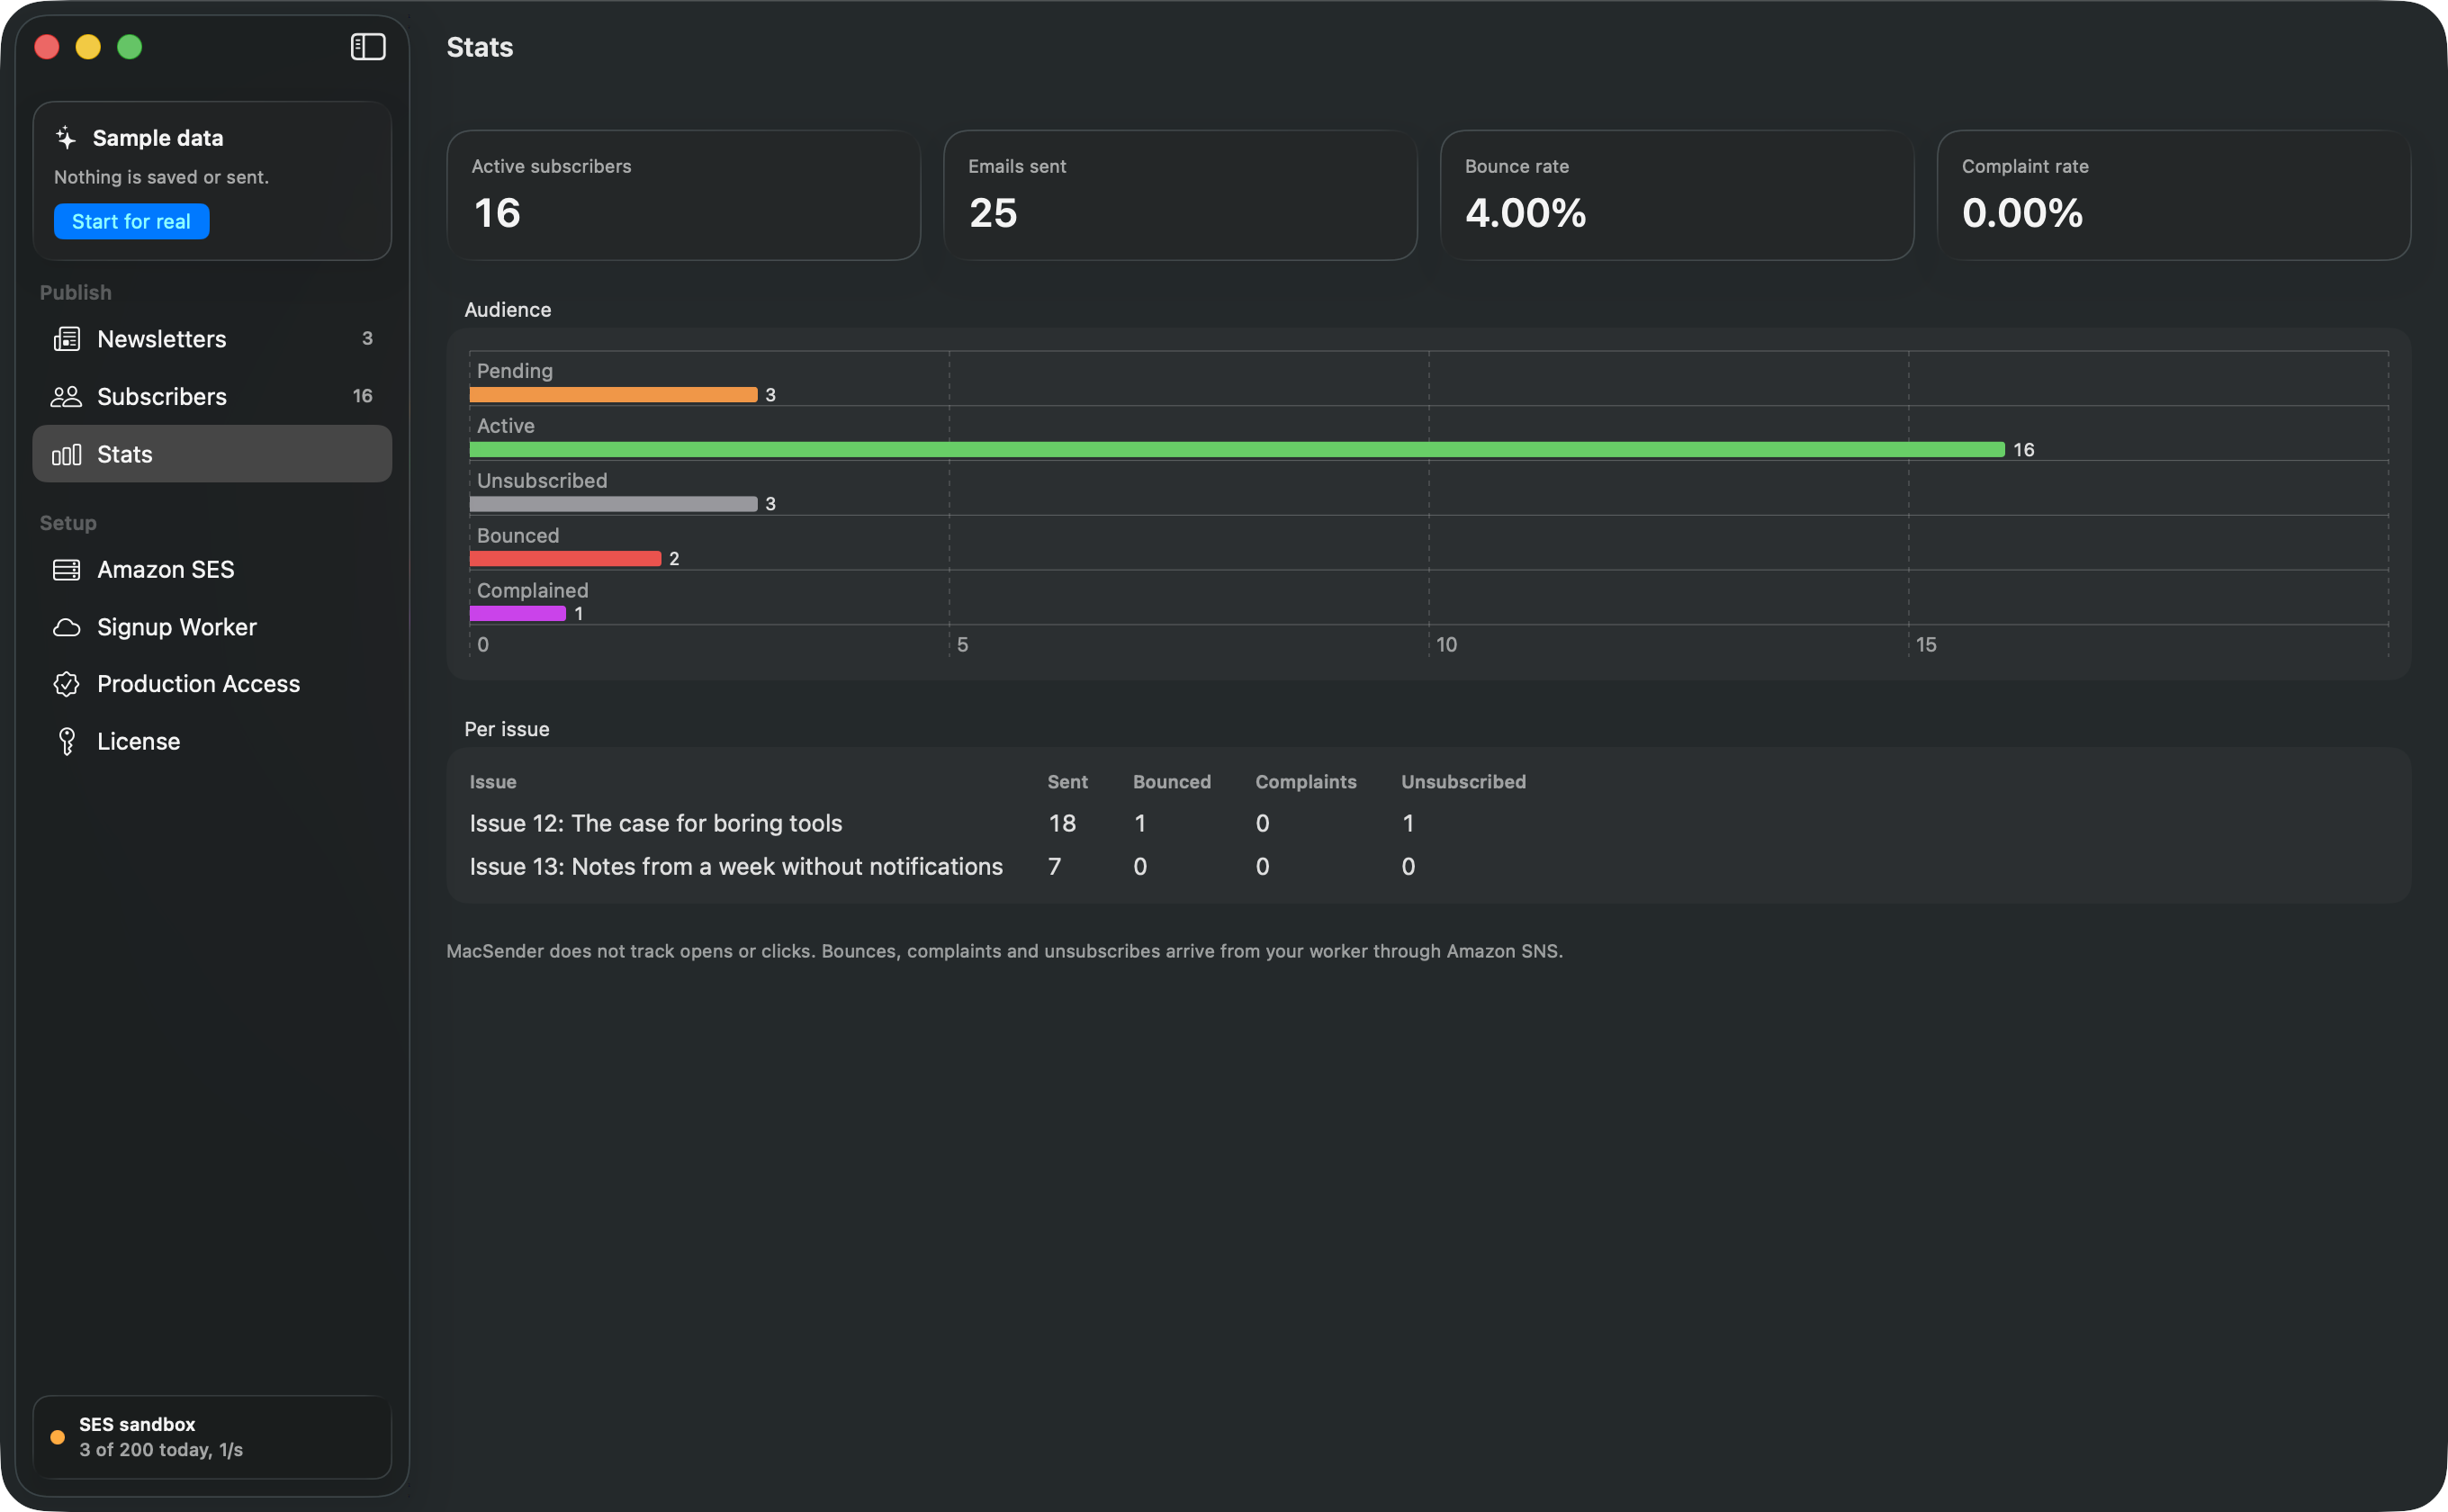Open Amazon SES setup

[x=212, y=570]
